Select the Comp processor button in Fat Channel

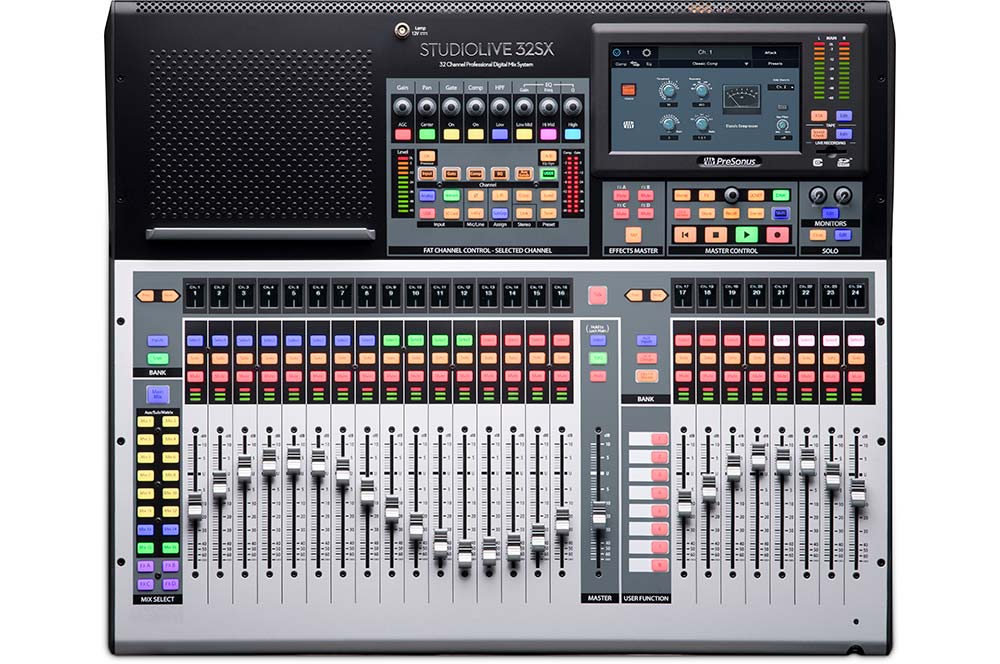pyautogui.click(x=473, y=172)
